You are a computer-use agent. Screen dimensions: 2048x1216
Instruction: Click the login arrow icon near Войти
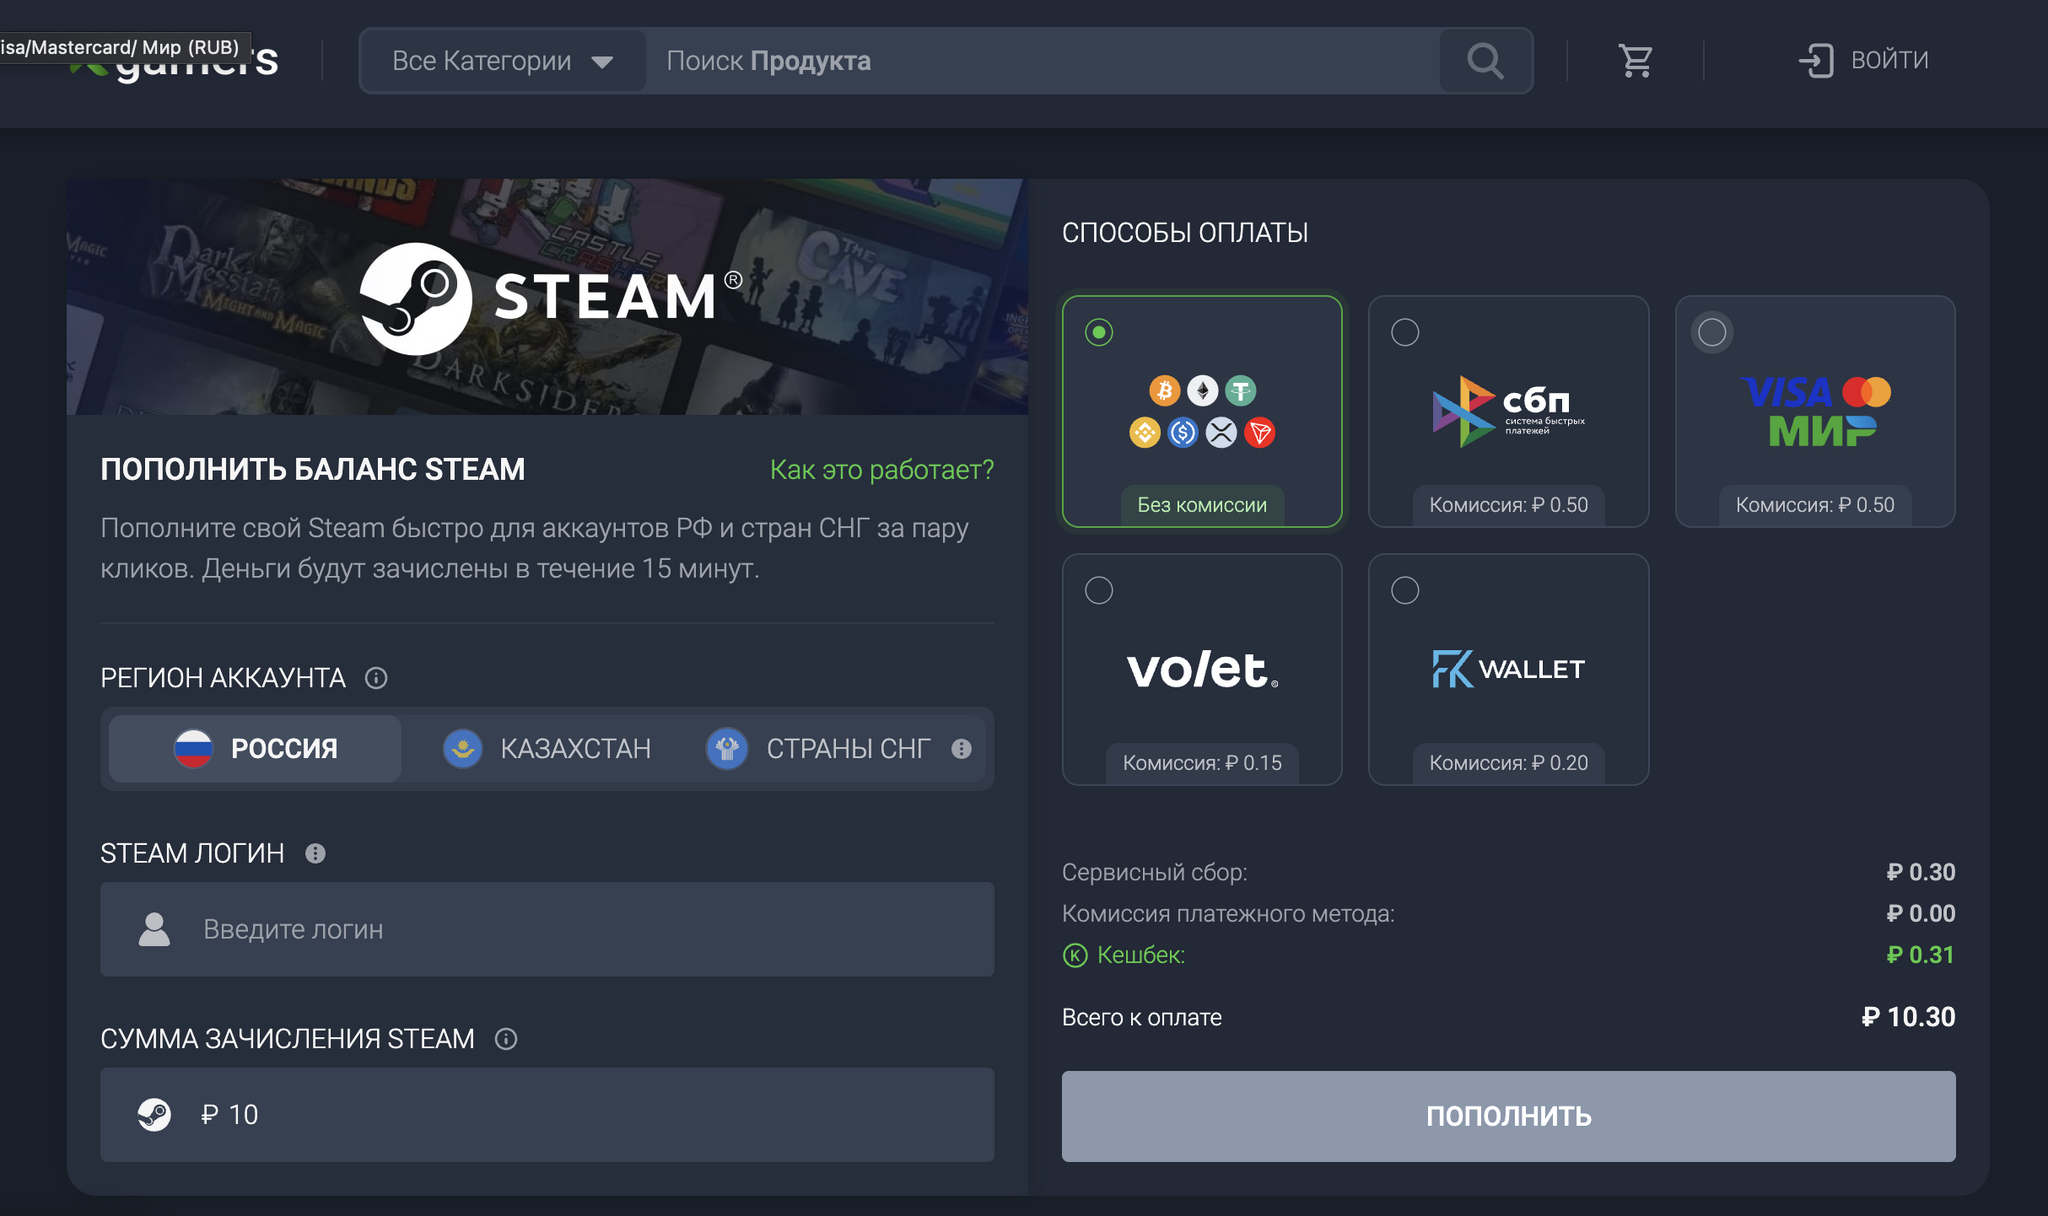1815,60
